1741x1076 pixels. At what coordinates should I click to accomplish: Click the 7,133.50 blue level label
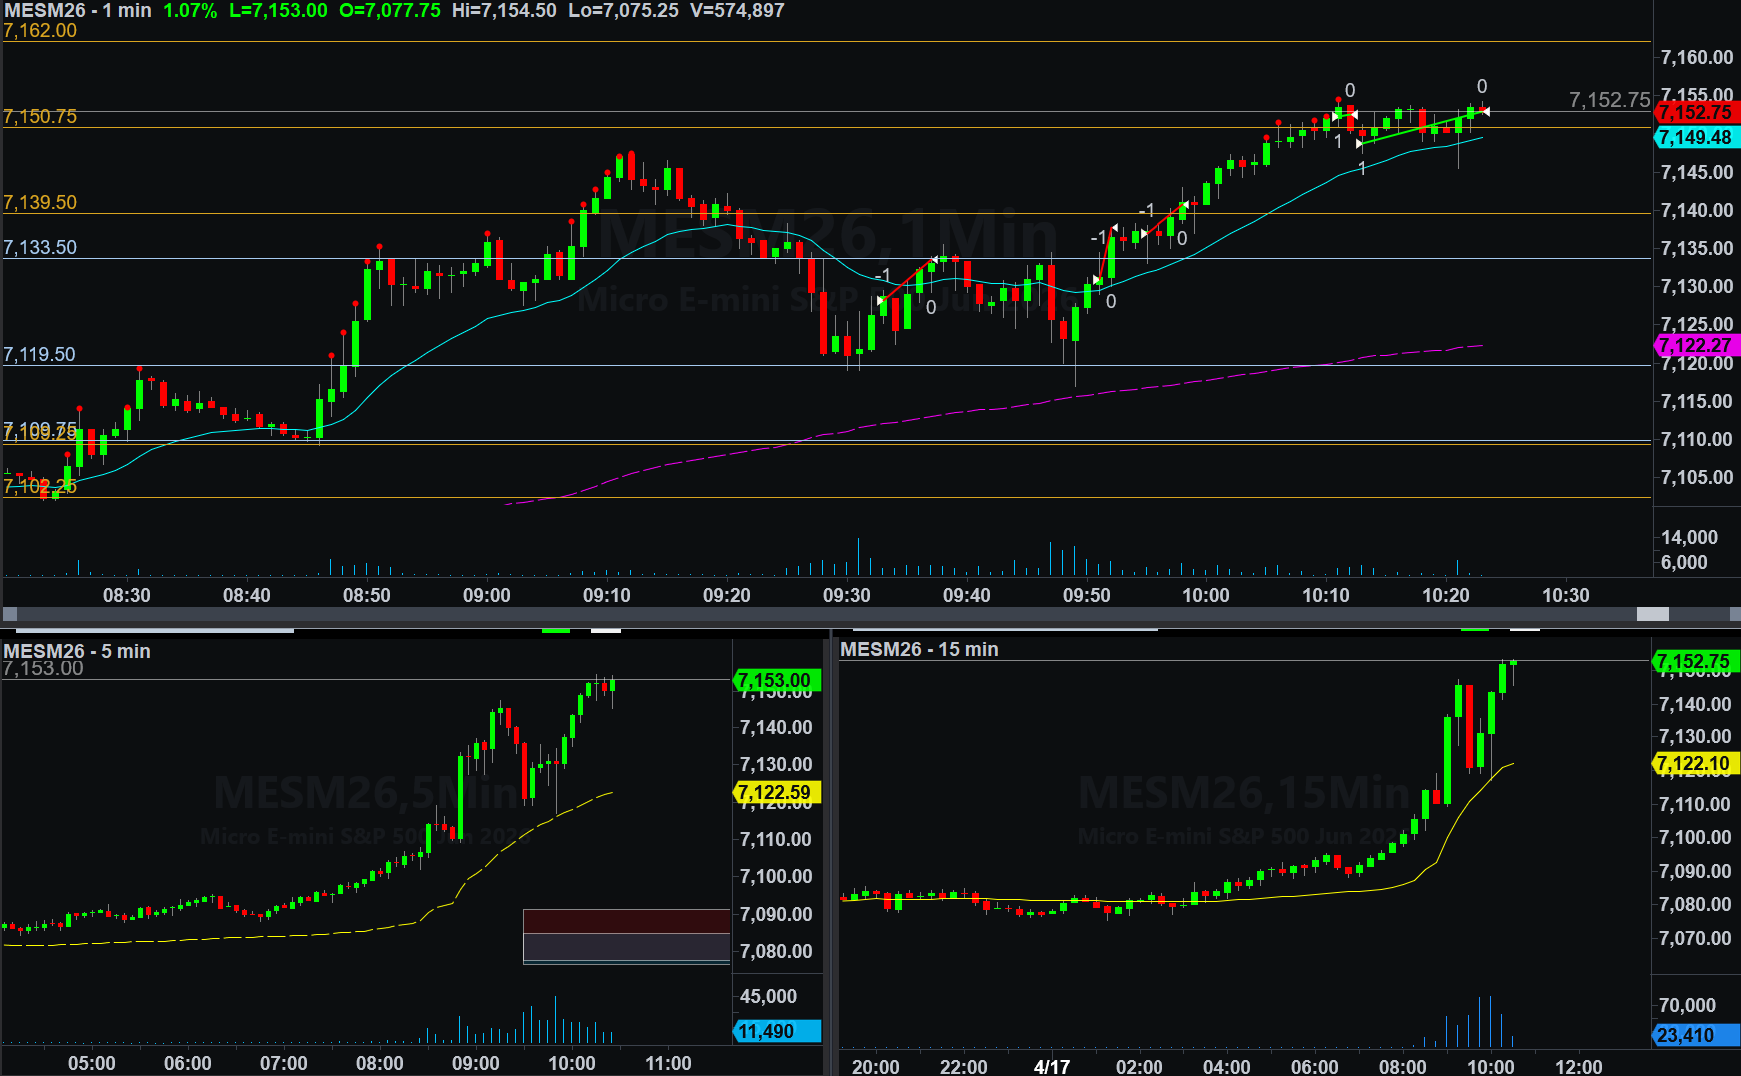(x=40, y=248)
